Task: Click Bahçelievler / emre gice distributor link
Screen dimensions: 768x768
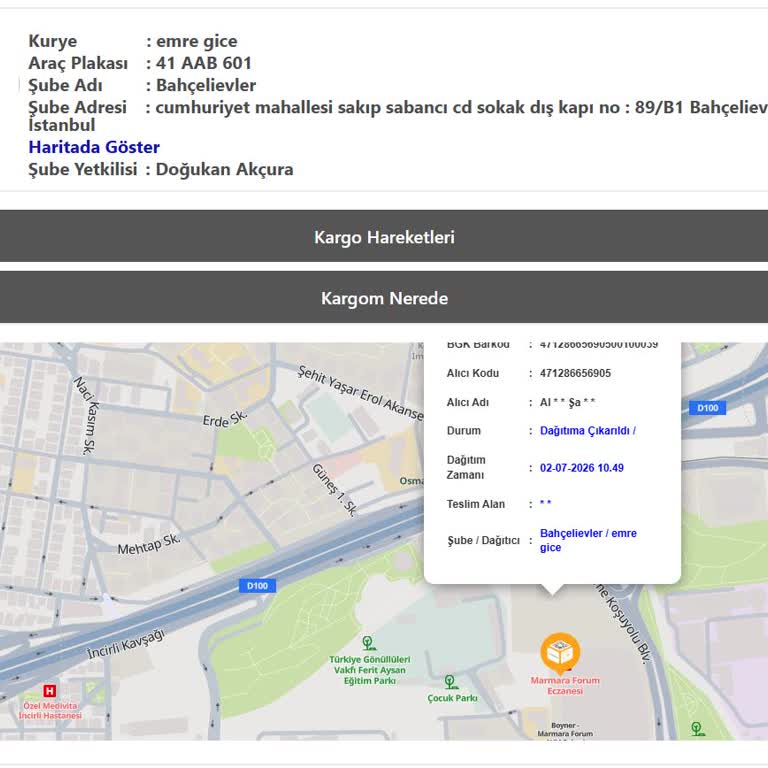Action: pyautogui.click(x=588, y=540)
